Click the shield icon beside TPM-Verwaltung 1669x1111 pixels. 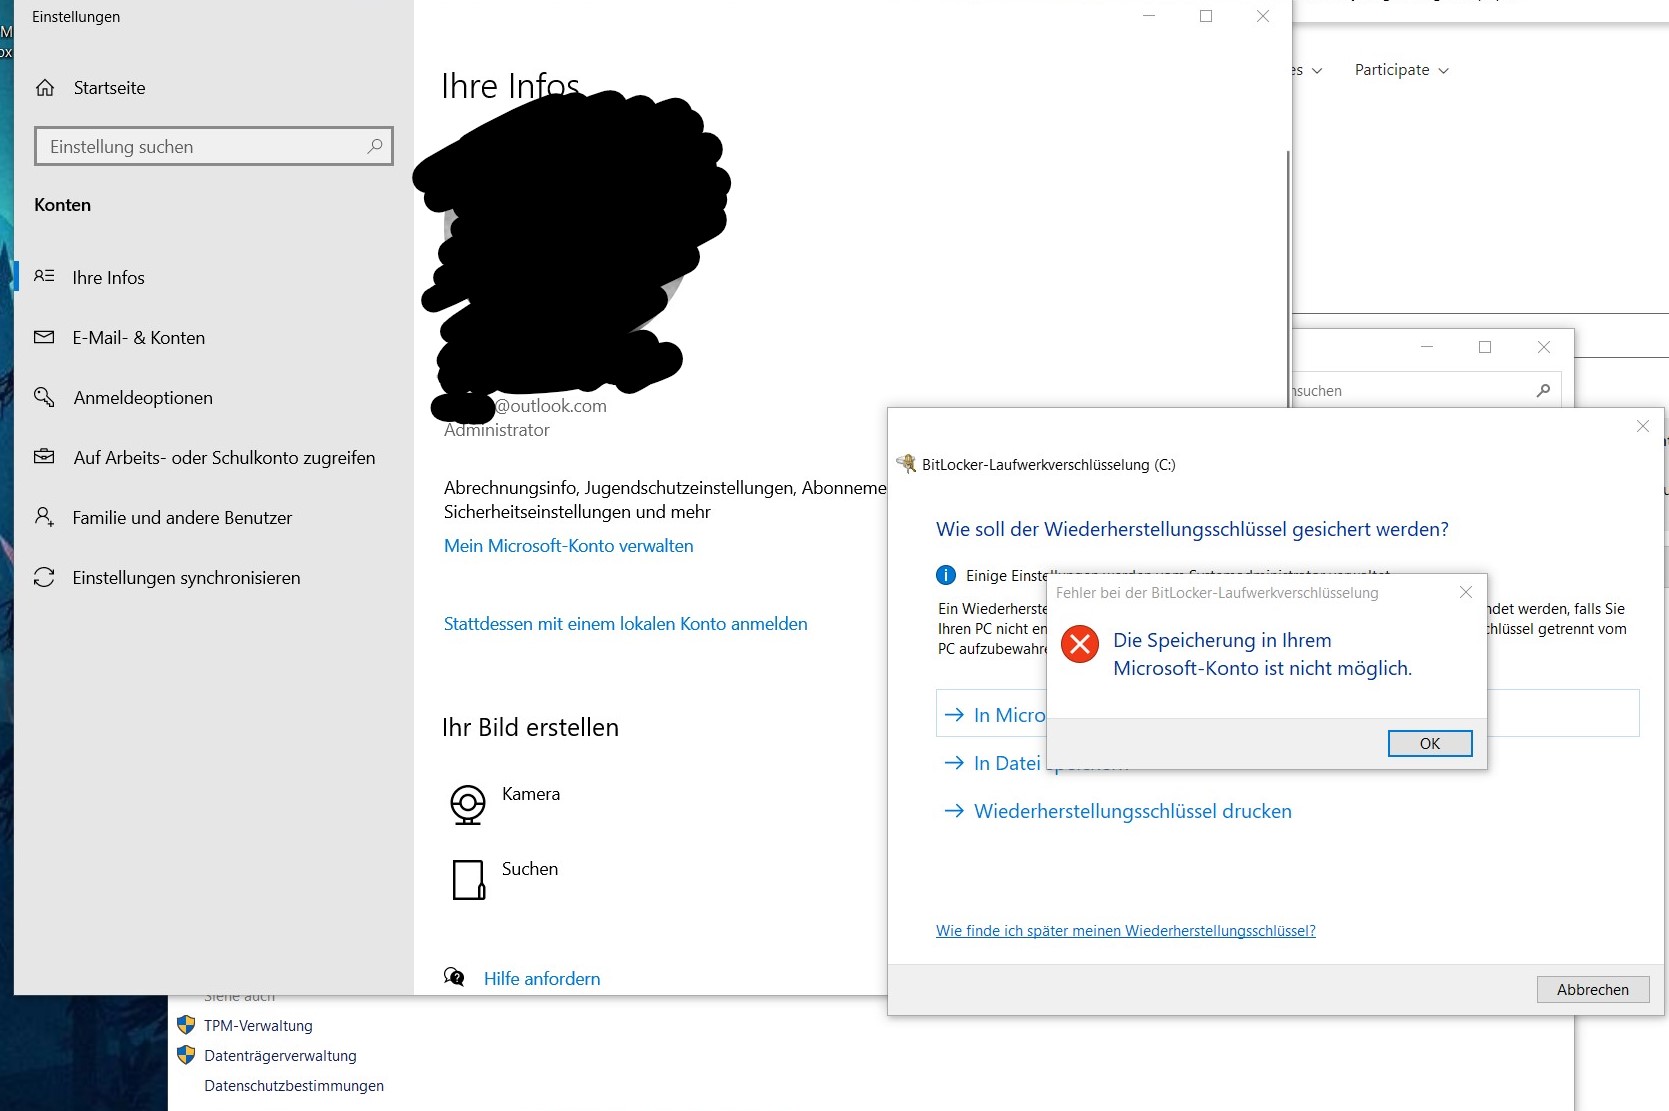(x=186, y=1025)
